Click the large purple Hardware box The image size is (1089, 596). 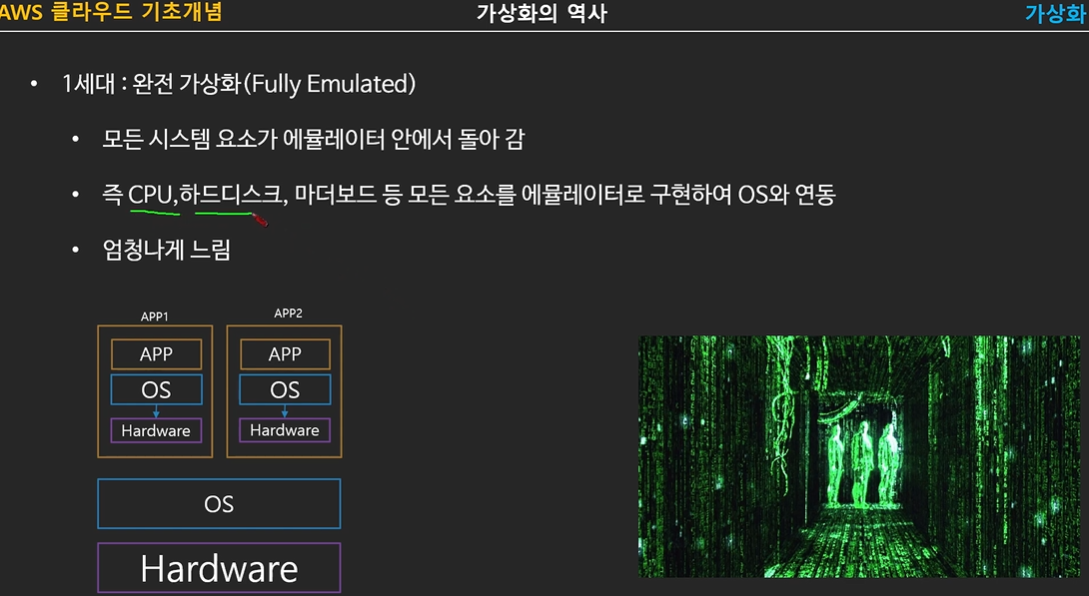[x=219, y=568]
